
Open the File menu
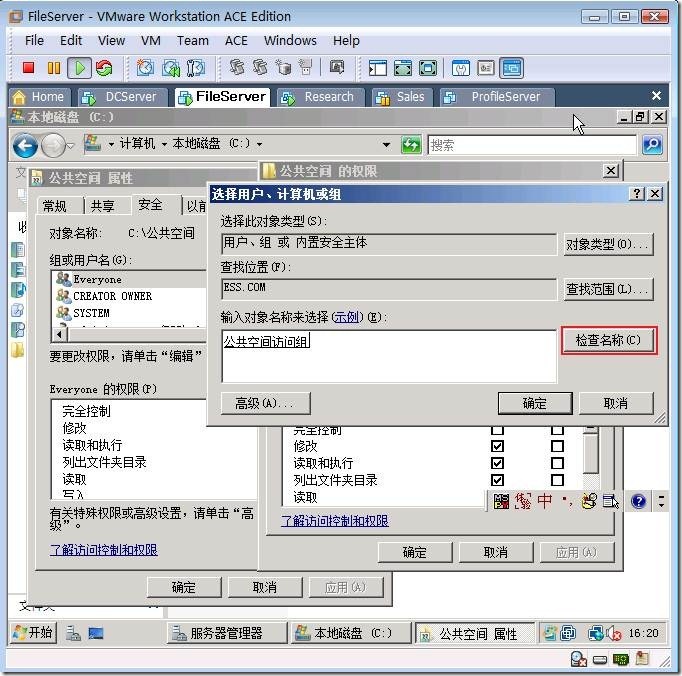point(34,40)
